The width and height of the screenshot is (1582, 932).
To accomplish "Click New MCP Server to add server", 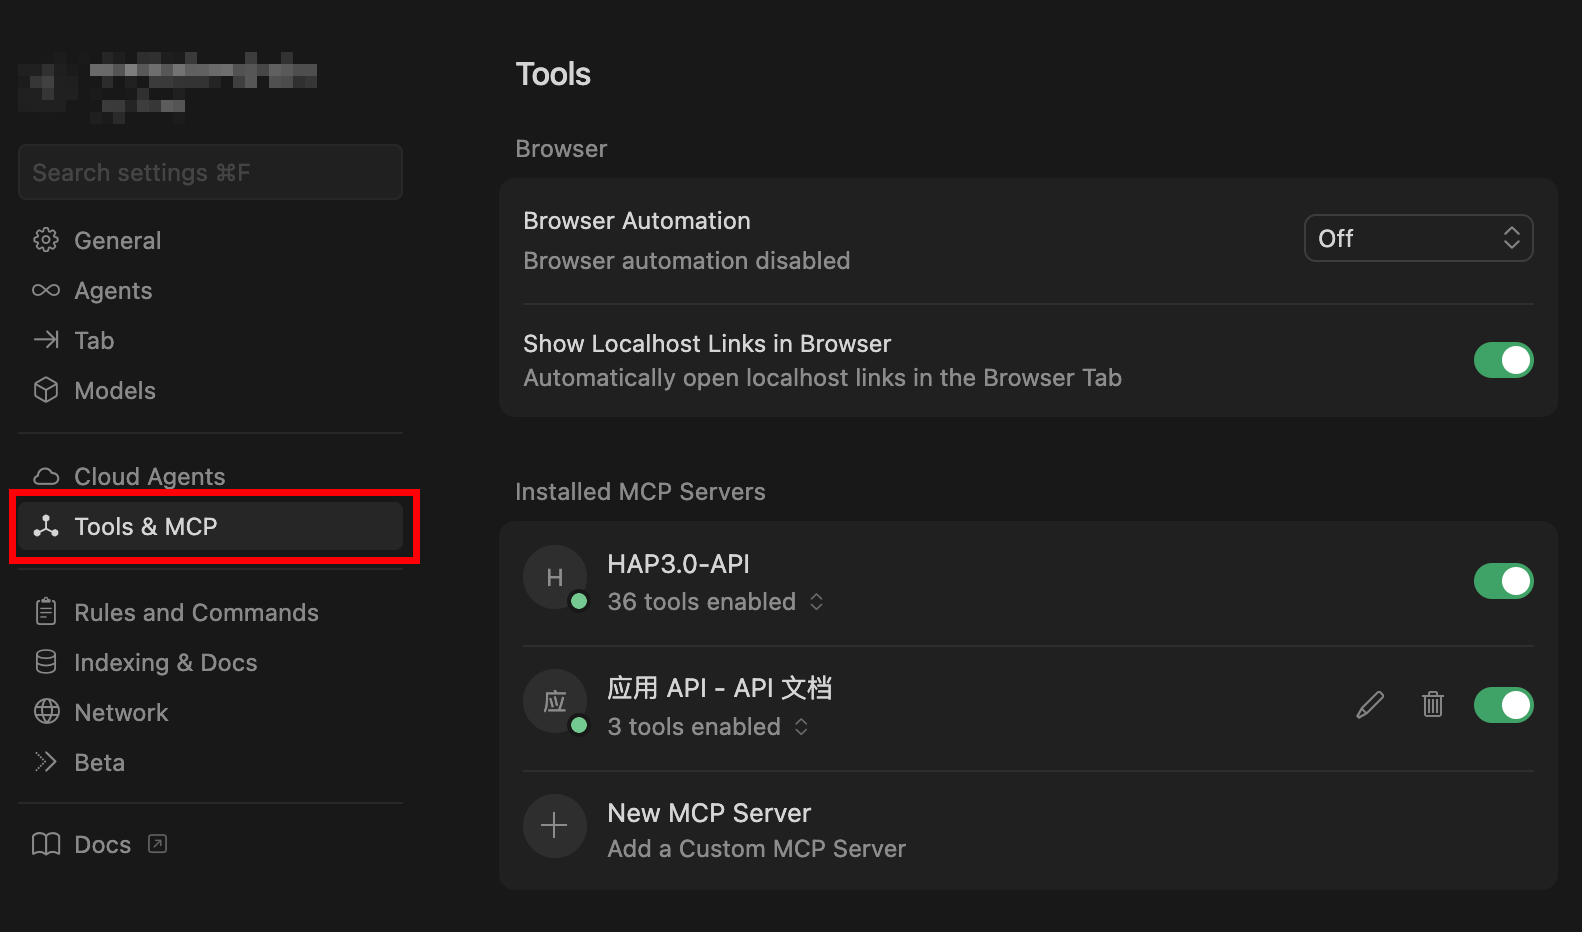I will (709, 813).
